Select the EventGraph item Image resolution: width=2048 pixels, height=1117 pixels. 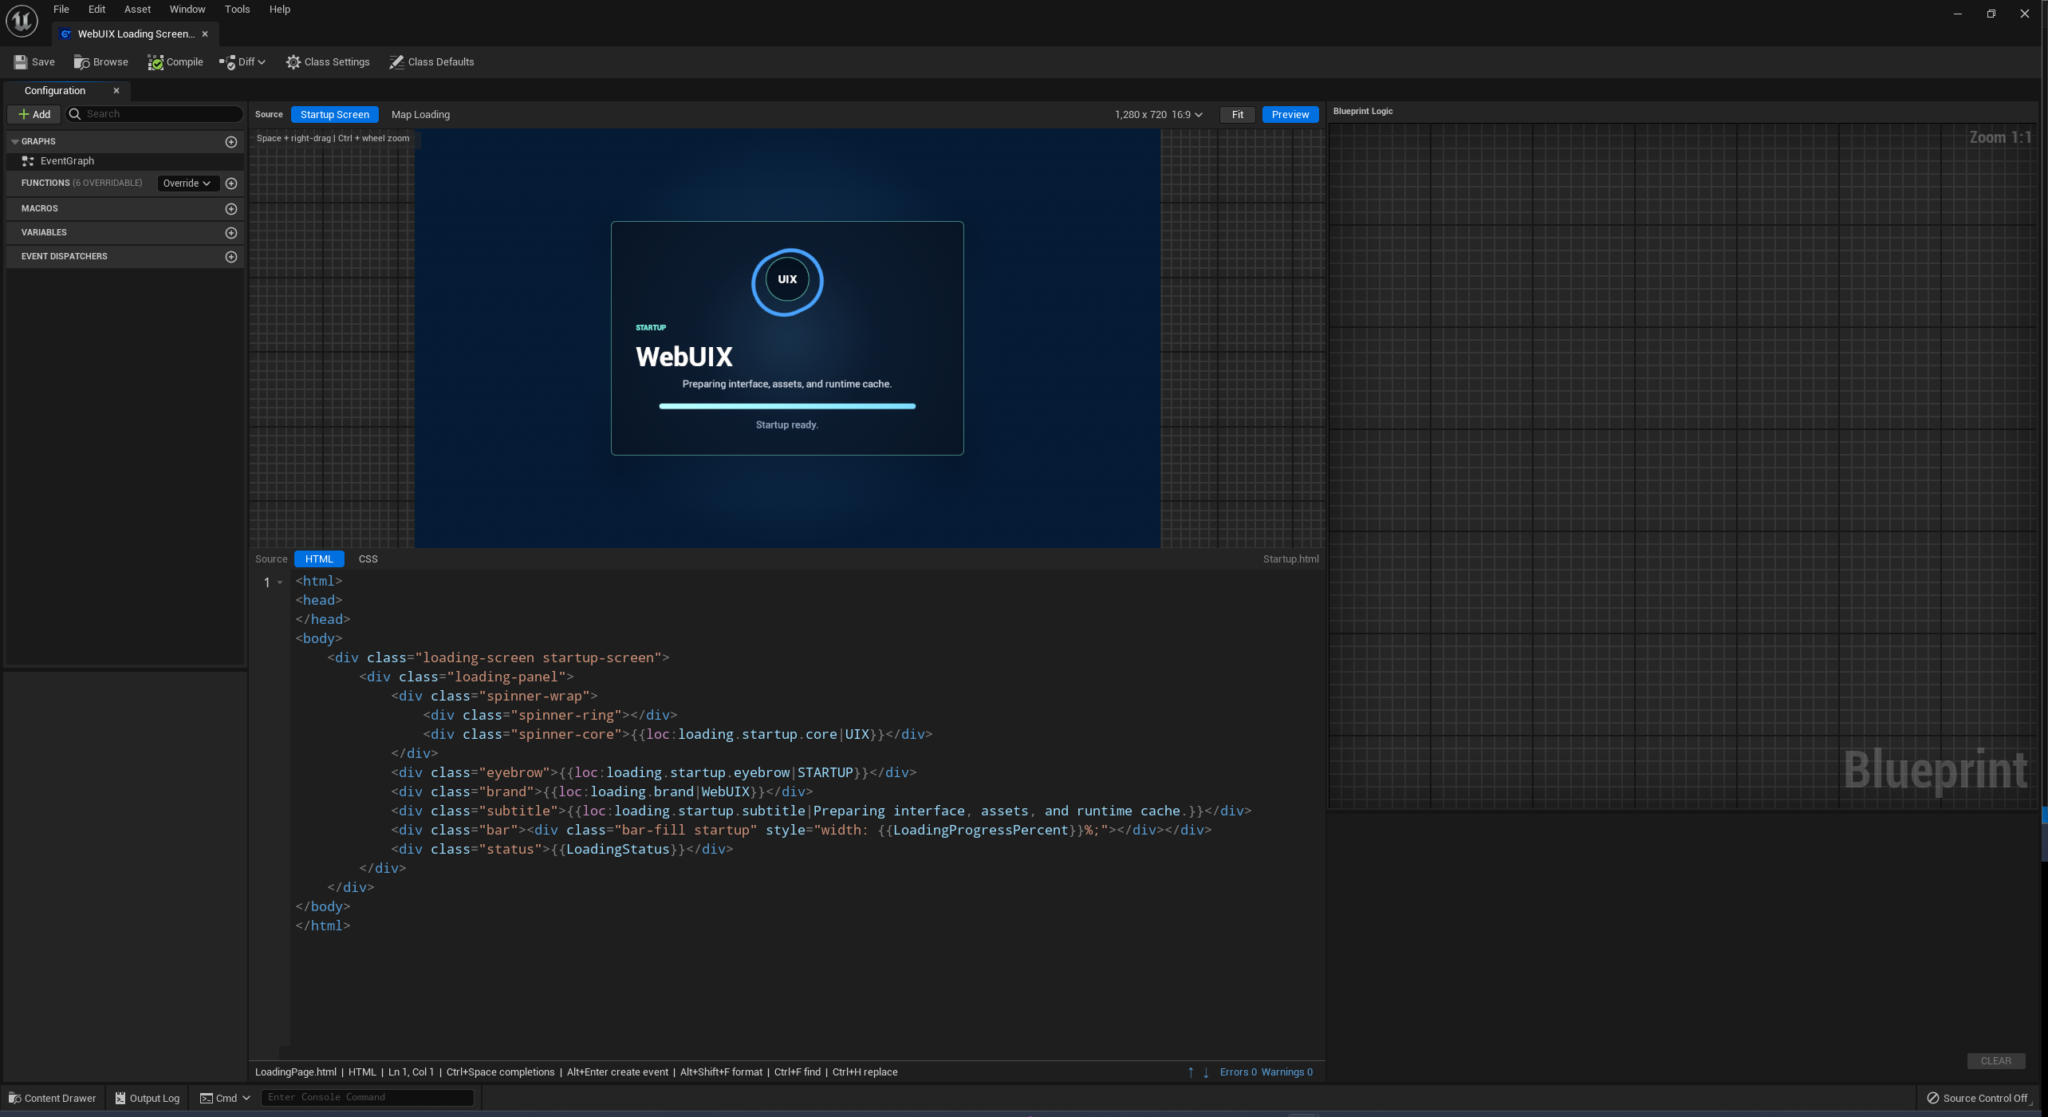pos(67,161)
